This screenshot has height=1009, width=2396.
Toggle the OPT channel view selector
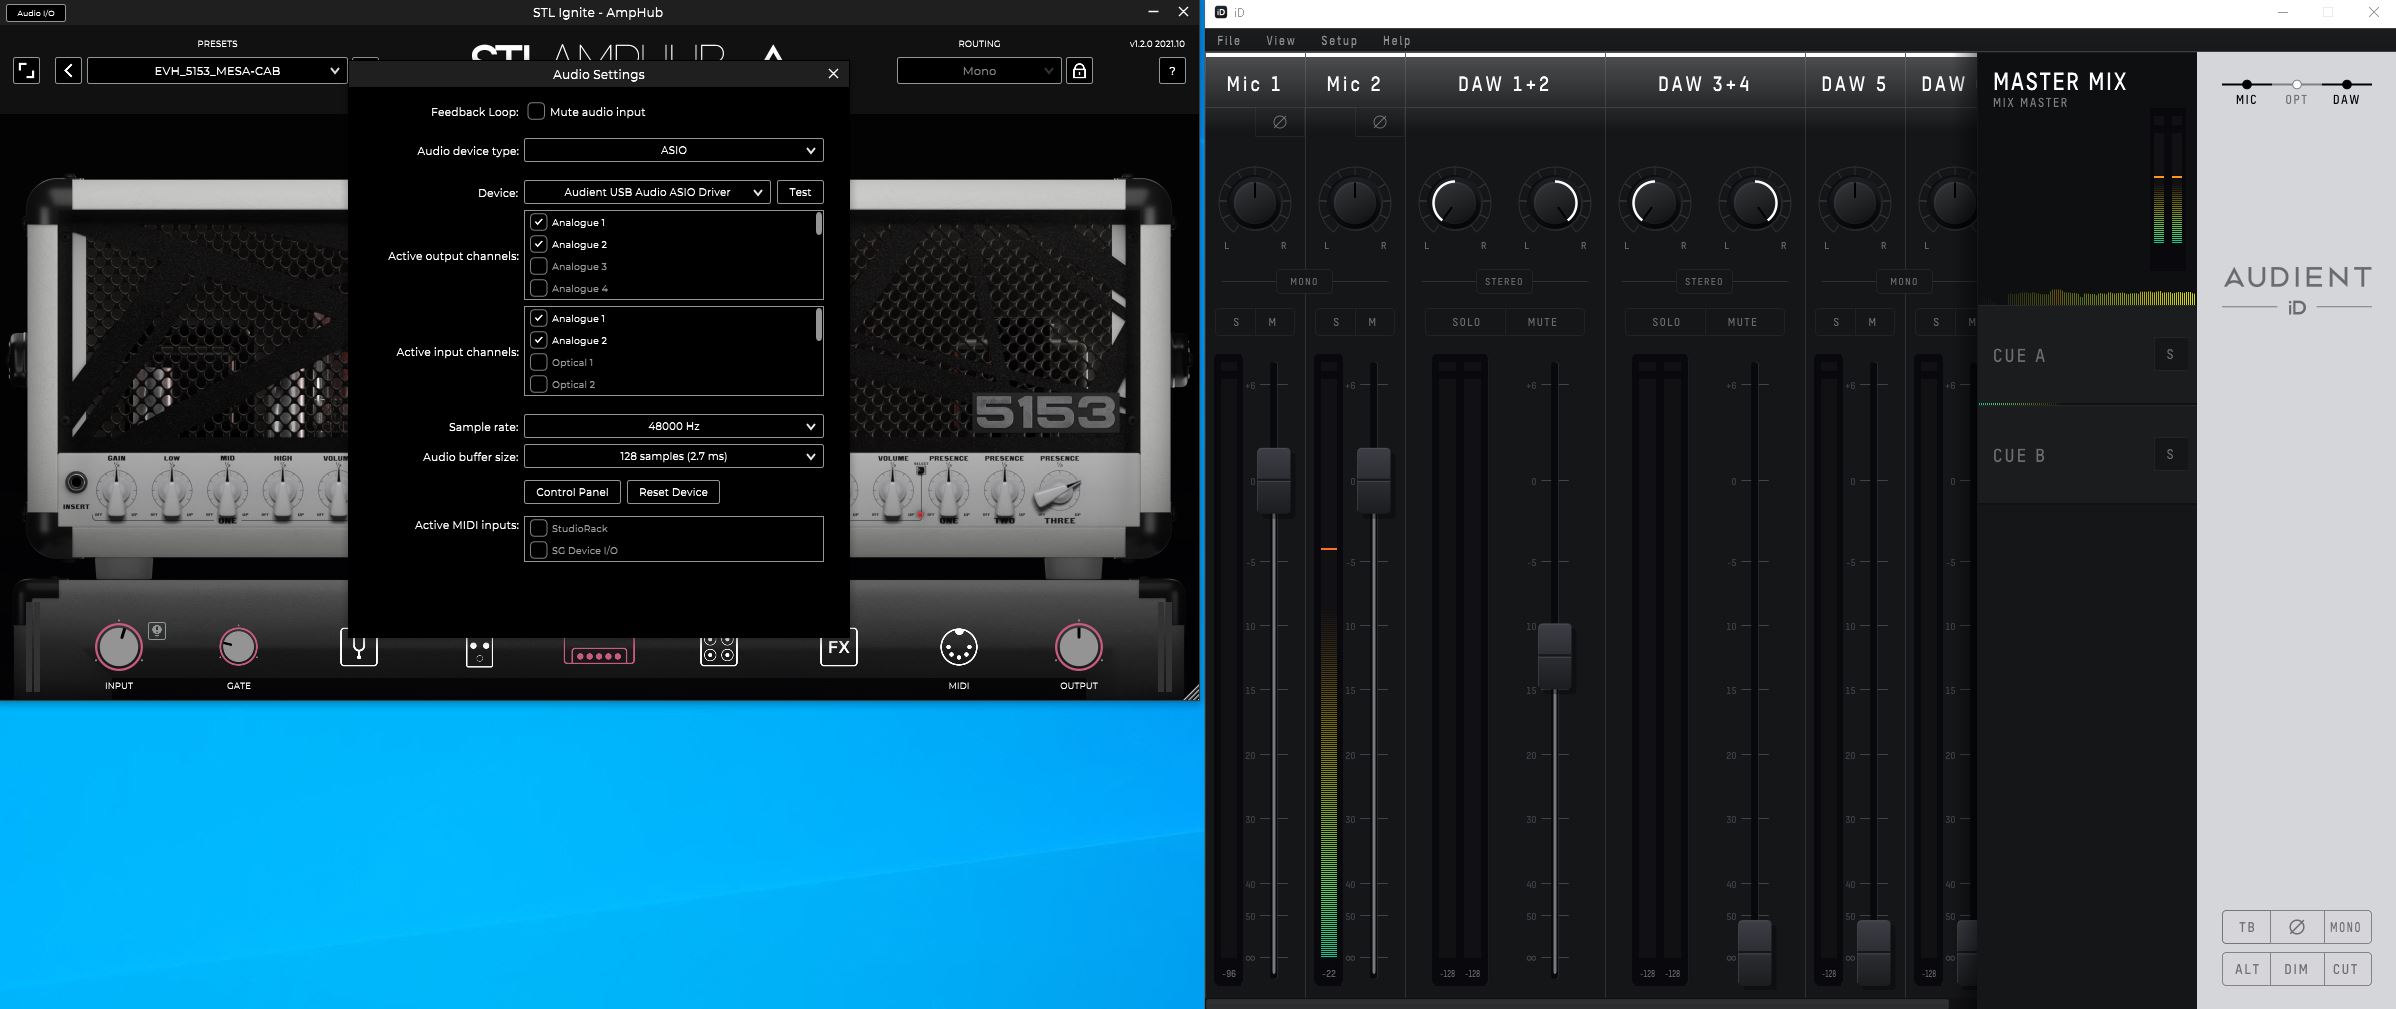click(2297, 90)
